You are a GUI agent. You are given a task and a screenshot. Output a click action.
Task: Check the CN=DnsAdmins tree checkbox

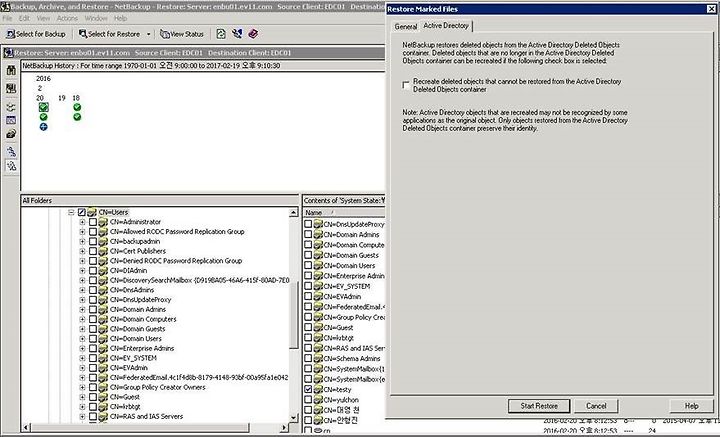93,290
